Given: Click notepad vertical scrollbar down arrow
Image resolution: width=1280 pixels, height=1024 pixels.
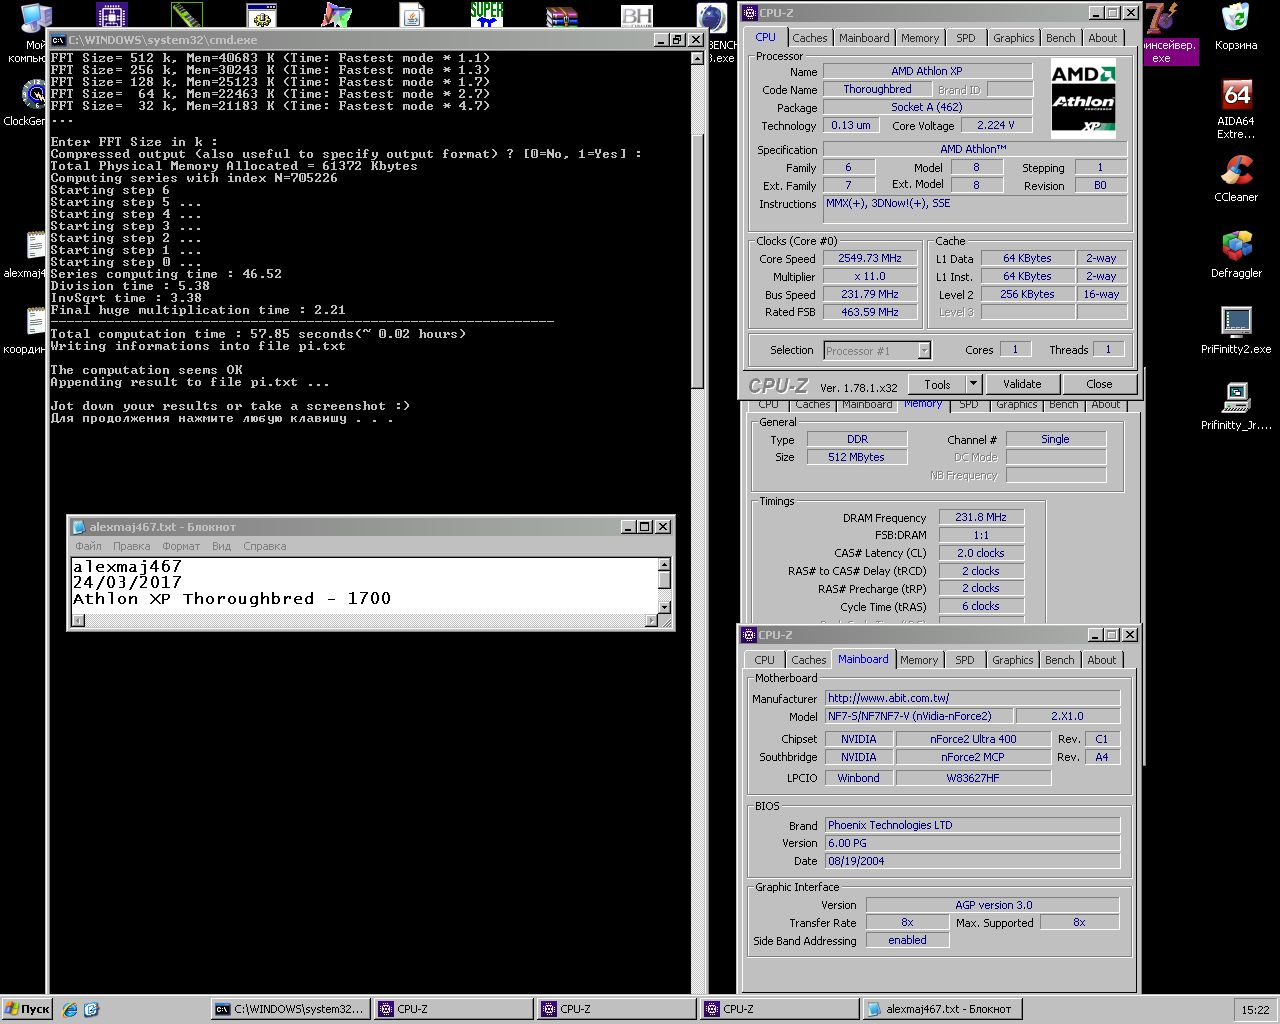Looking at the screenshot, I should [x=664, y=606].
